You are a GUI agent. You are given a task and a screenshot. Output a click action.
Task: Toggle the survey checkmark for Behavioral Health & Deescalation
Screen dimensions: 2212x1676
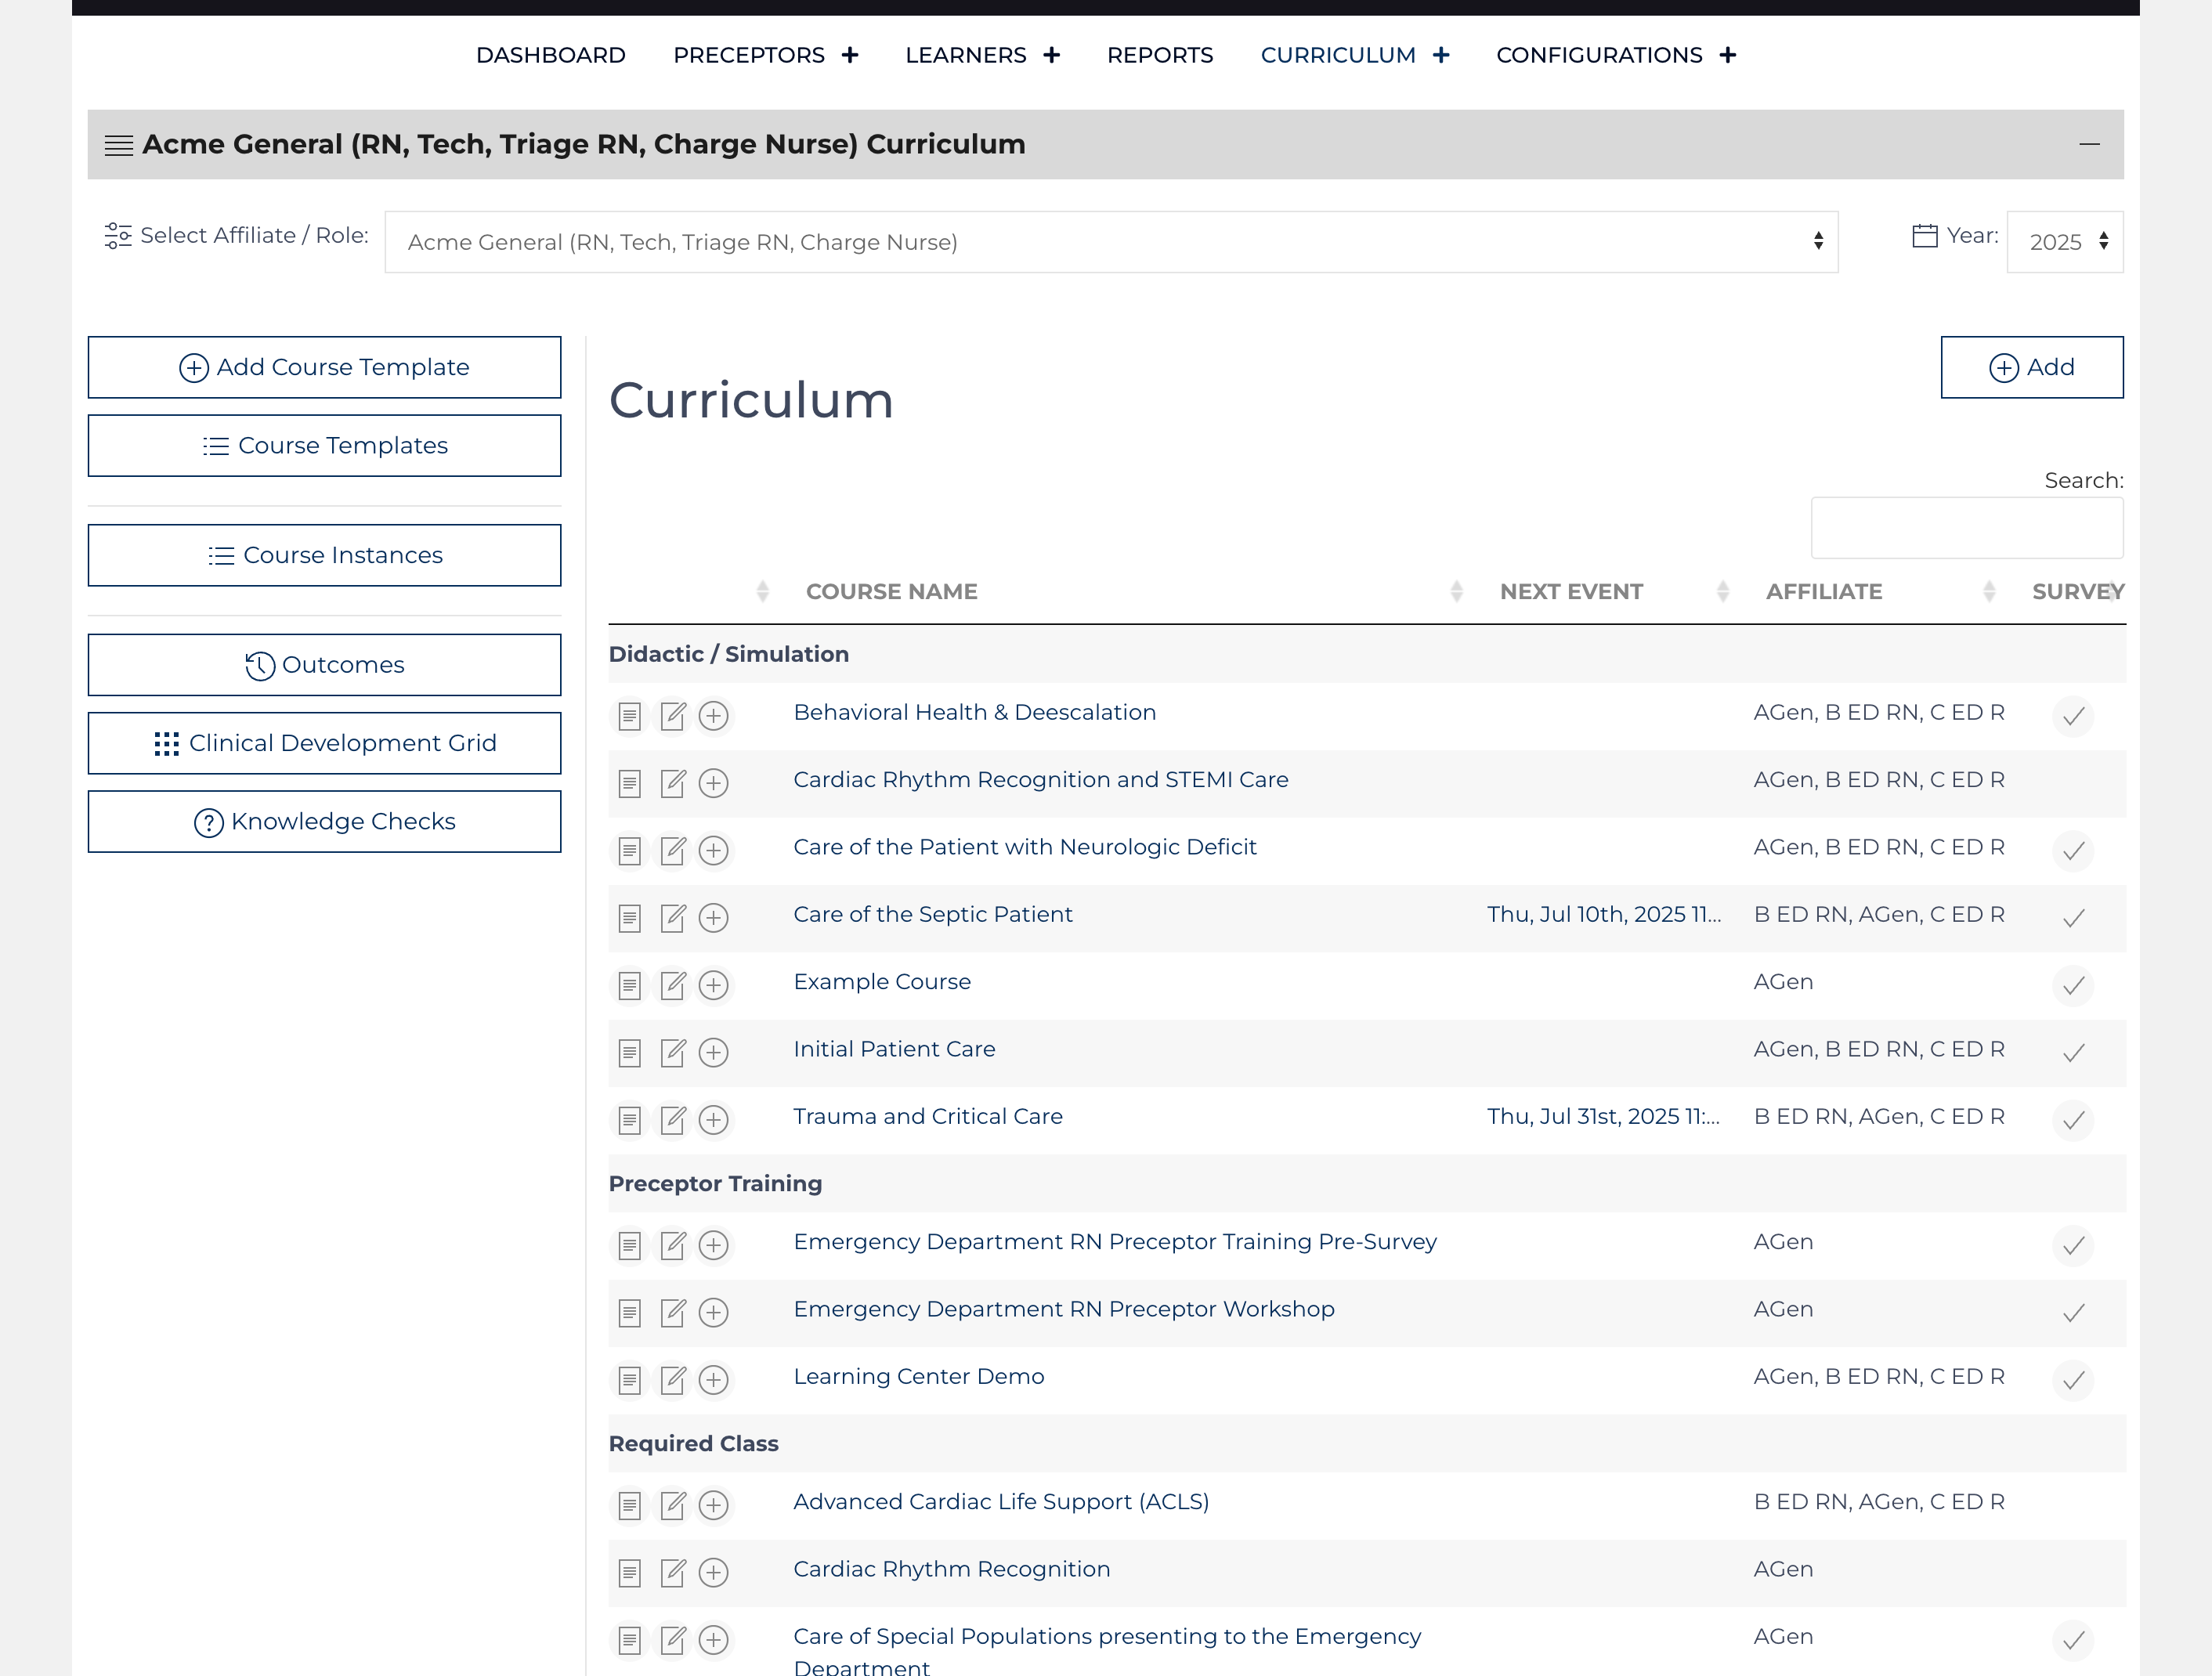coord(2073,716)
